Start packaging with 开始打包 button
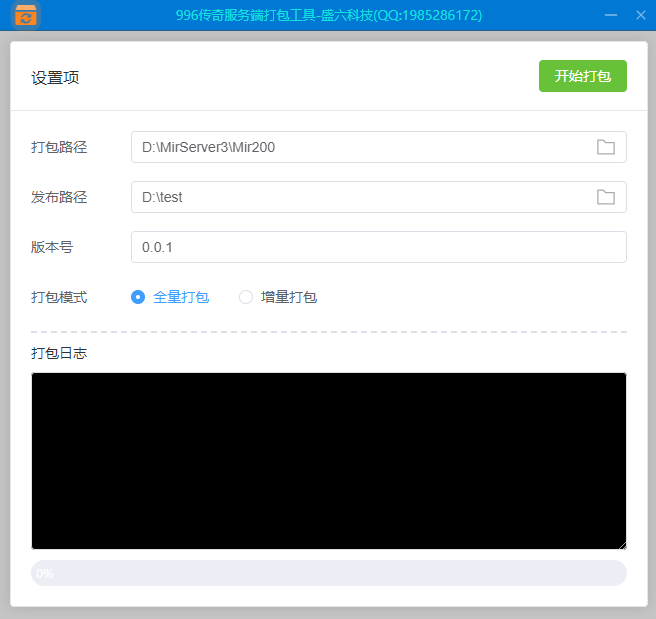This screenshot has height=619, width=656. (582, 76)
